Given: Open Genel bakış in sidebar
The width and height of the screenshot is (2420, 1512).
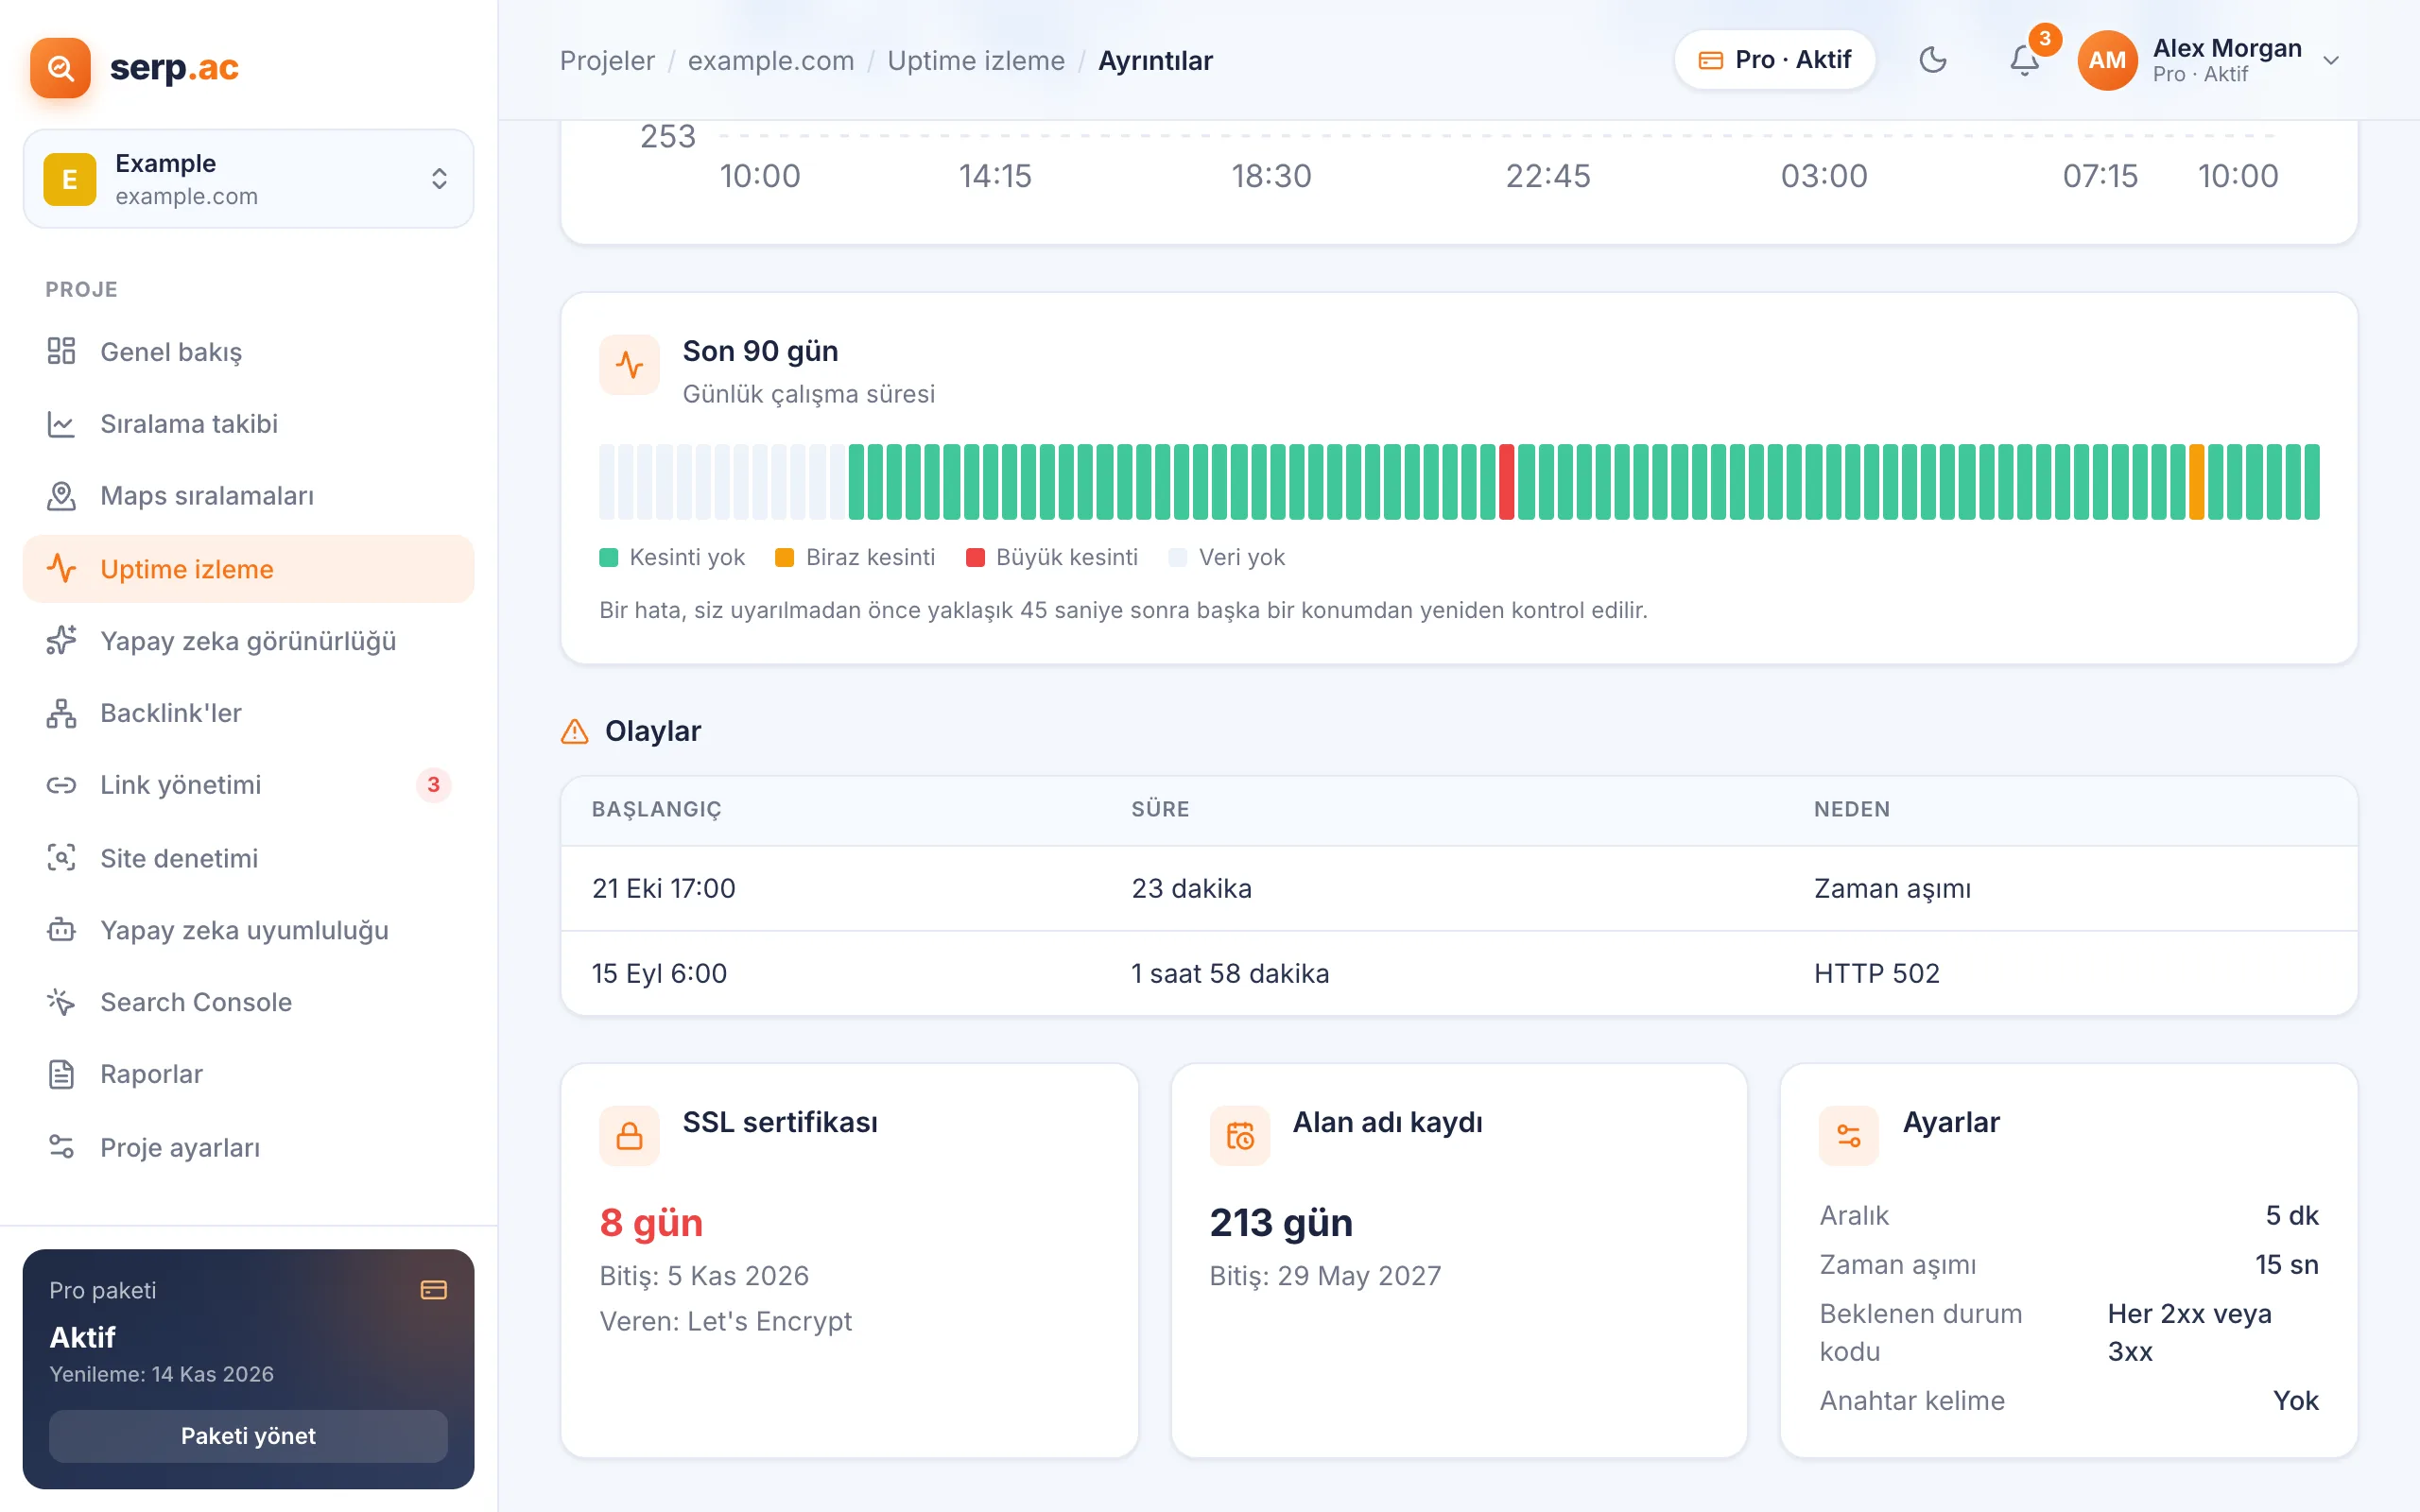Looking at the screenshot, I should tap(248, 352).
